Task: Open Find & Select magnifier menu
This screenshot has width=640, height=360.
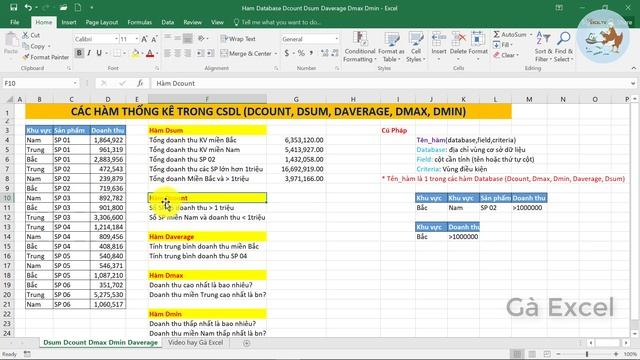Action: coord(564,47)
